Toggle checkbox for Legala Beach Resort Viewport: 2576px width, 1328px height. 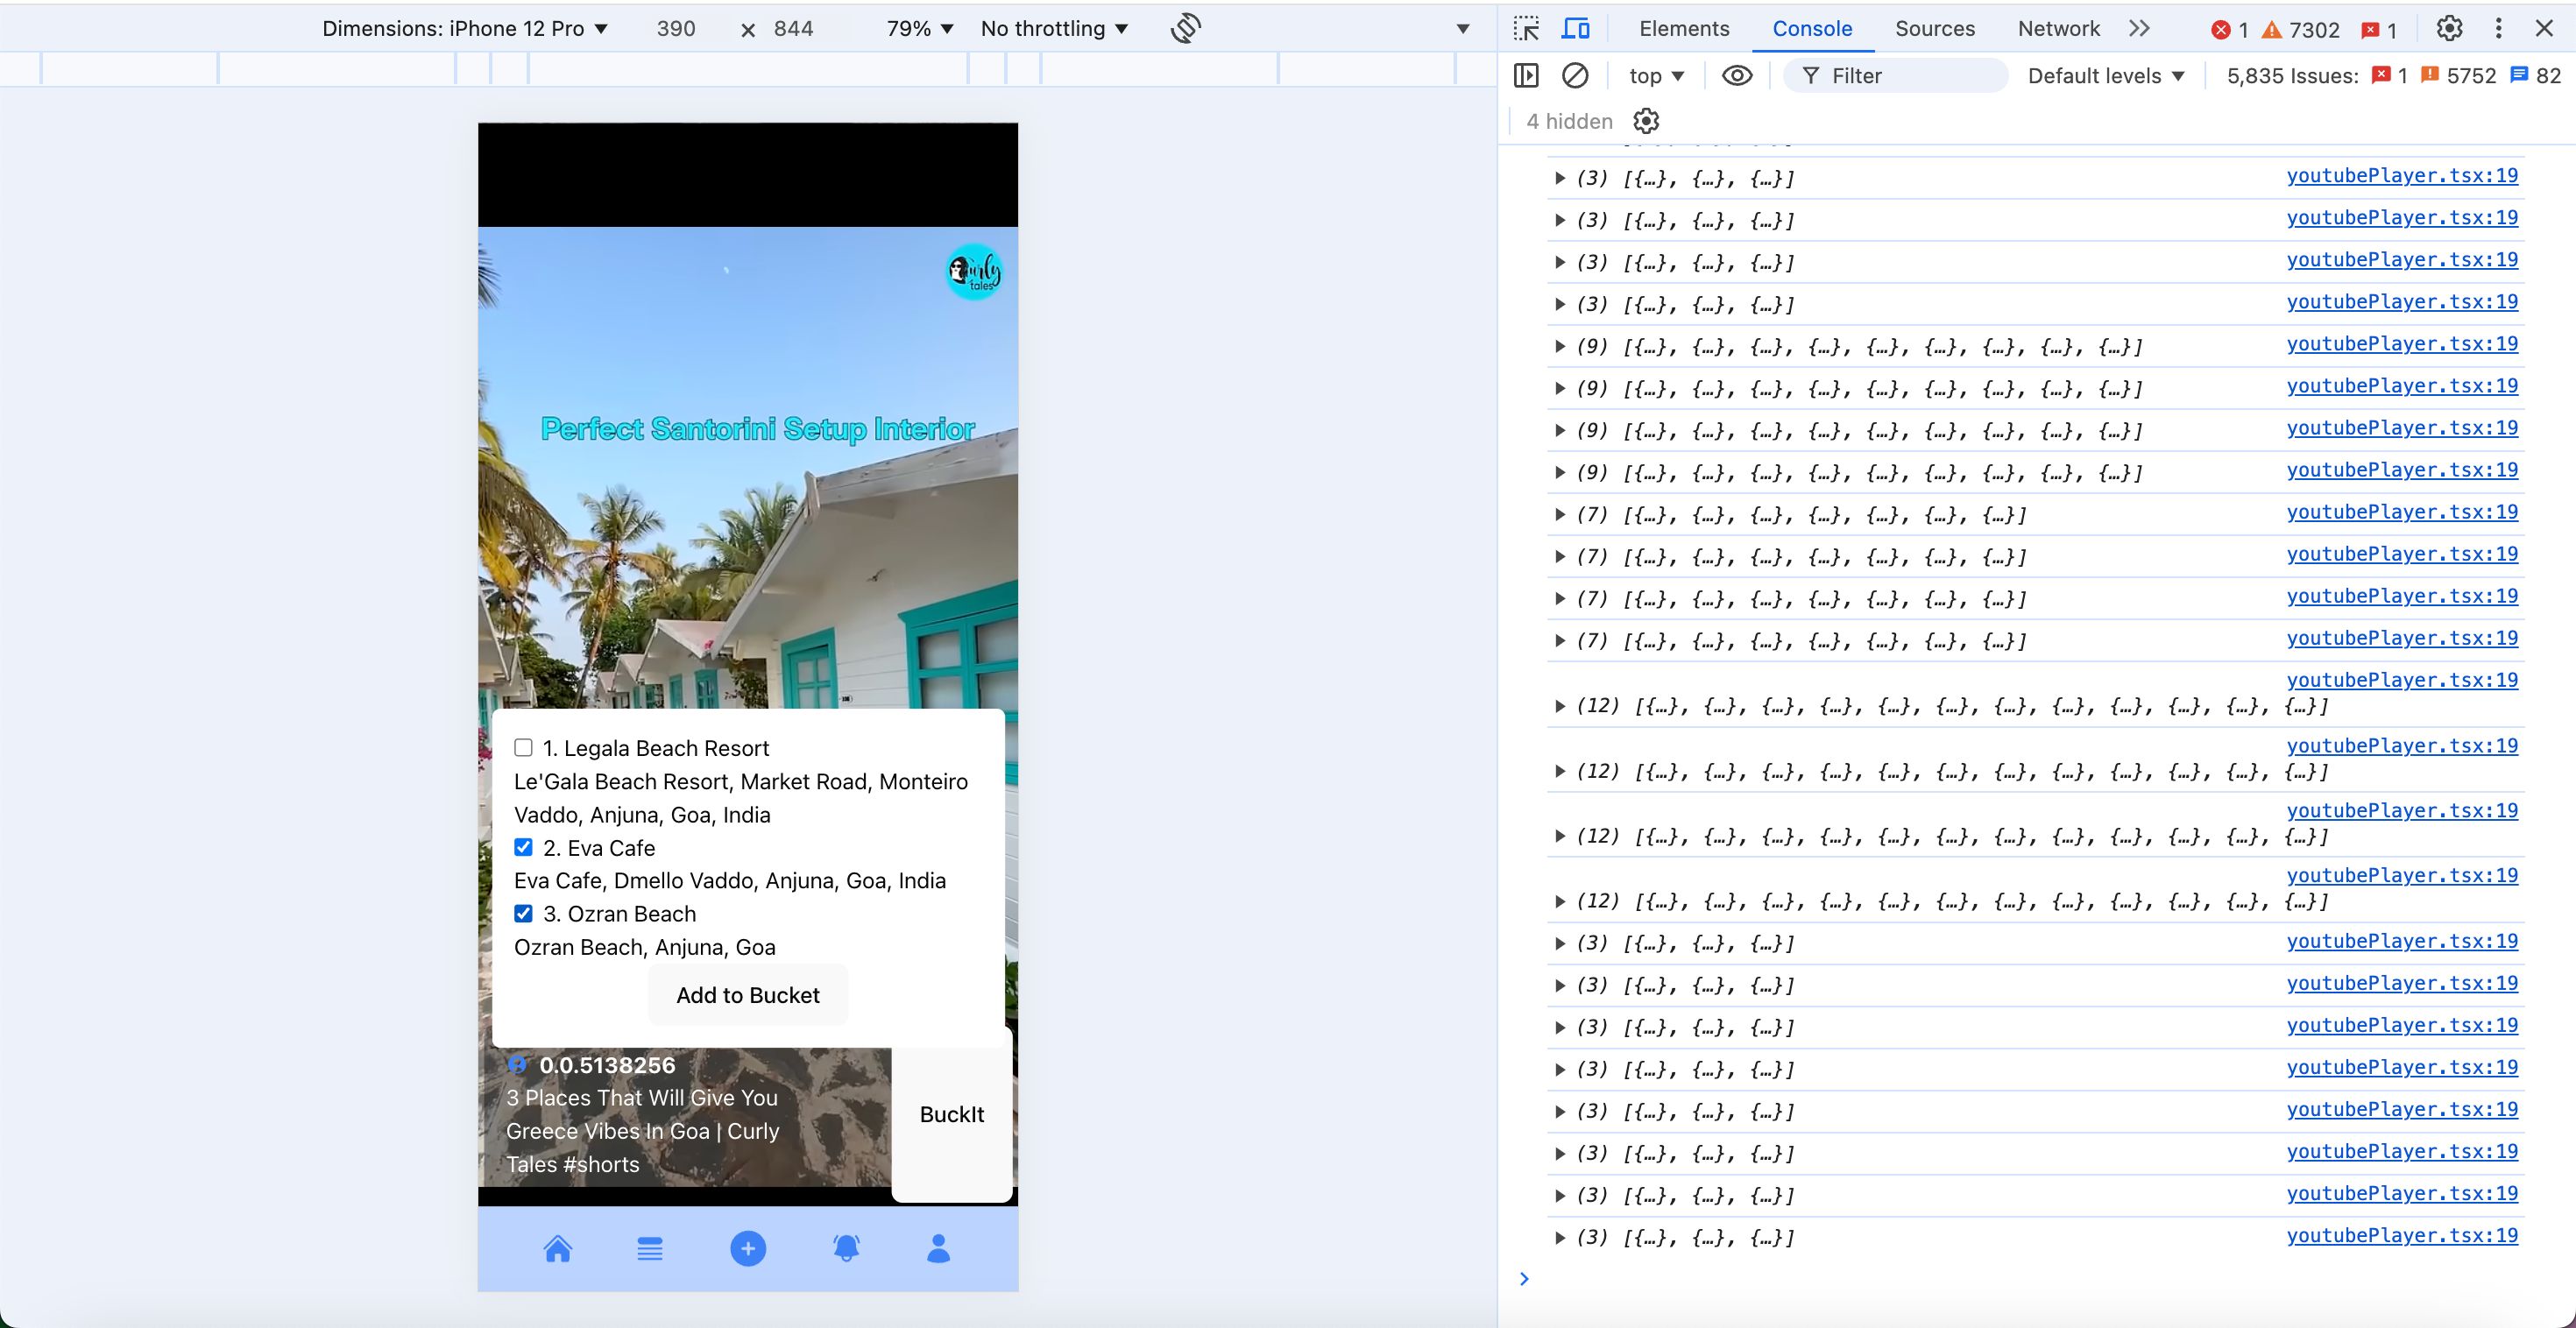(523, 747)
